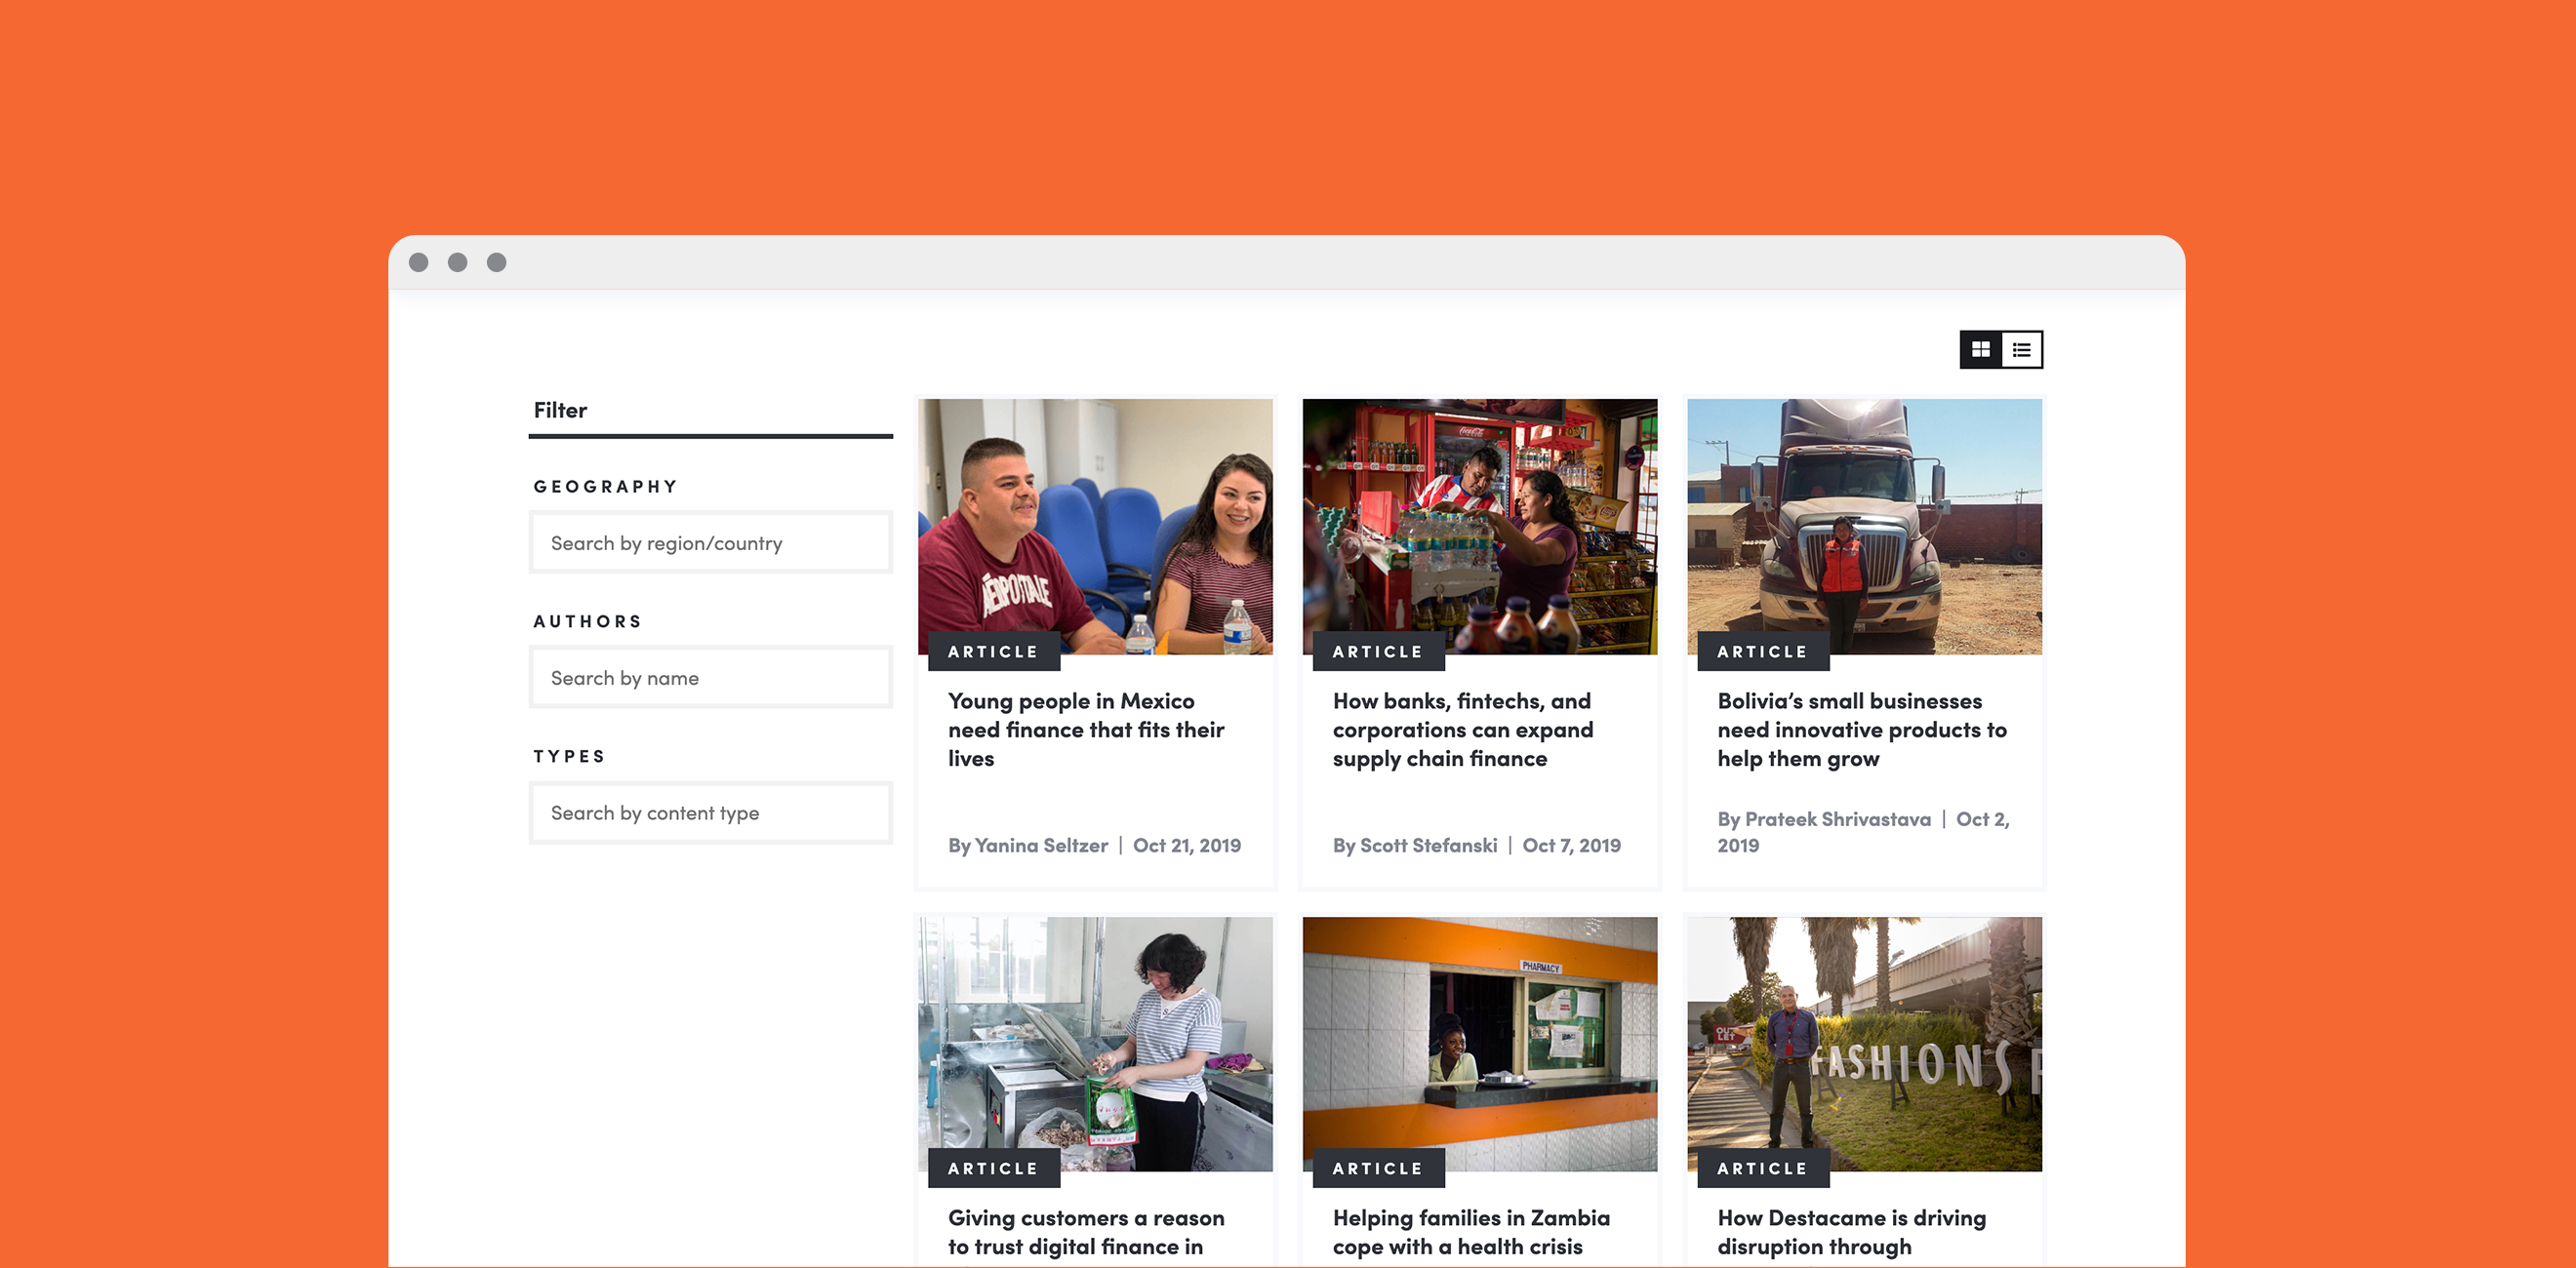
Task: Click author name Yanina Seltzer
Action: [x=1040, y=846]
